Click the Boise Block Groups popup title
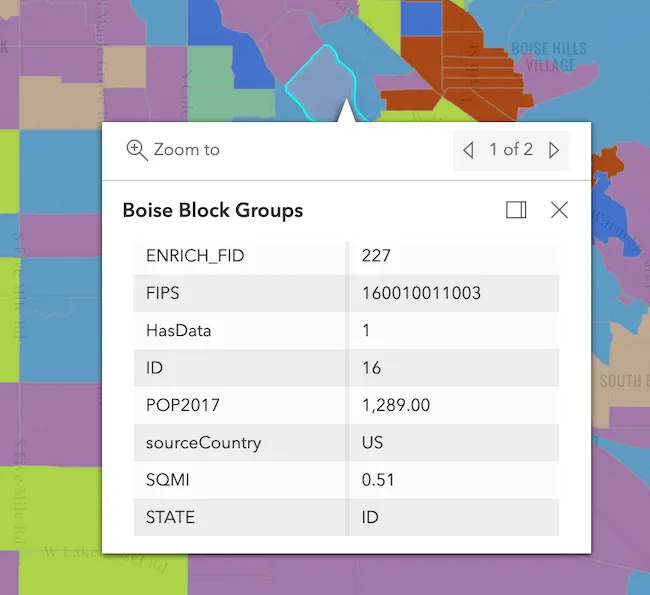650x595 pixels. point(212,210)
